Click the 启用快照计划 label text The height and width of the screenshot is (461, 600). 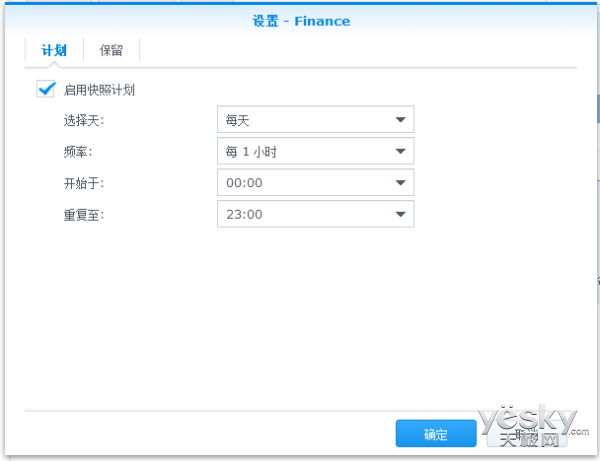click(x=99, y=90)
